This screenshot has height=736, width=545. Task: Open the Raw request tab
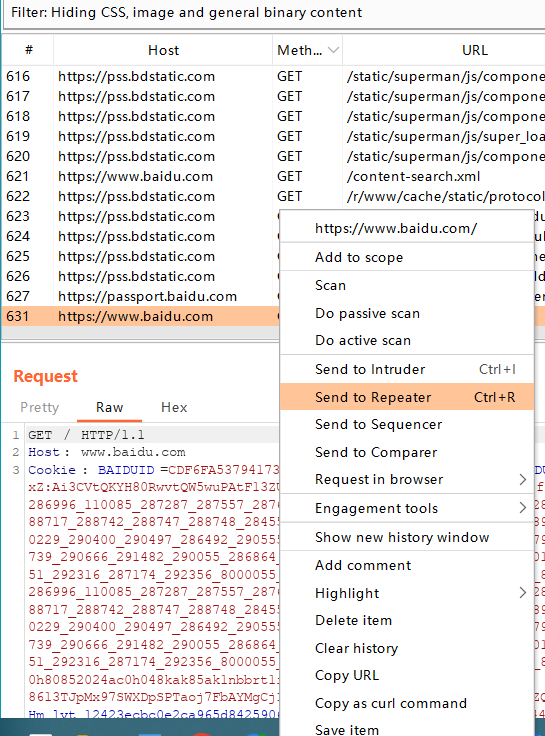point(109,407)
